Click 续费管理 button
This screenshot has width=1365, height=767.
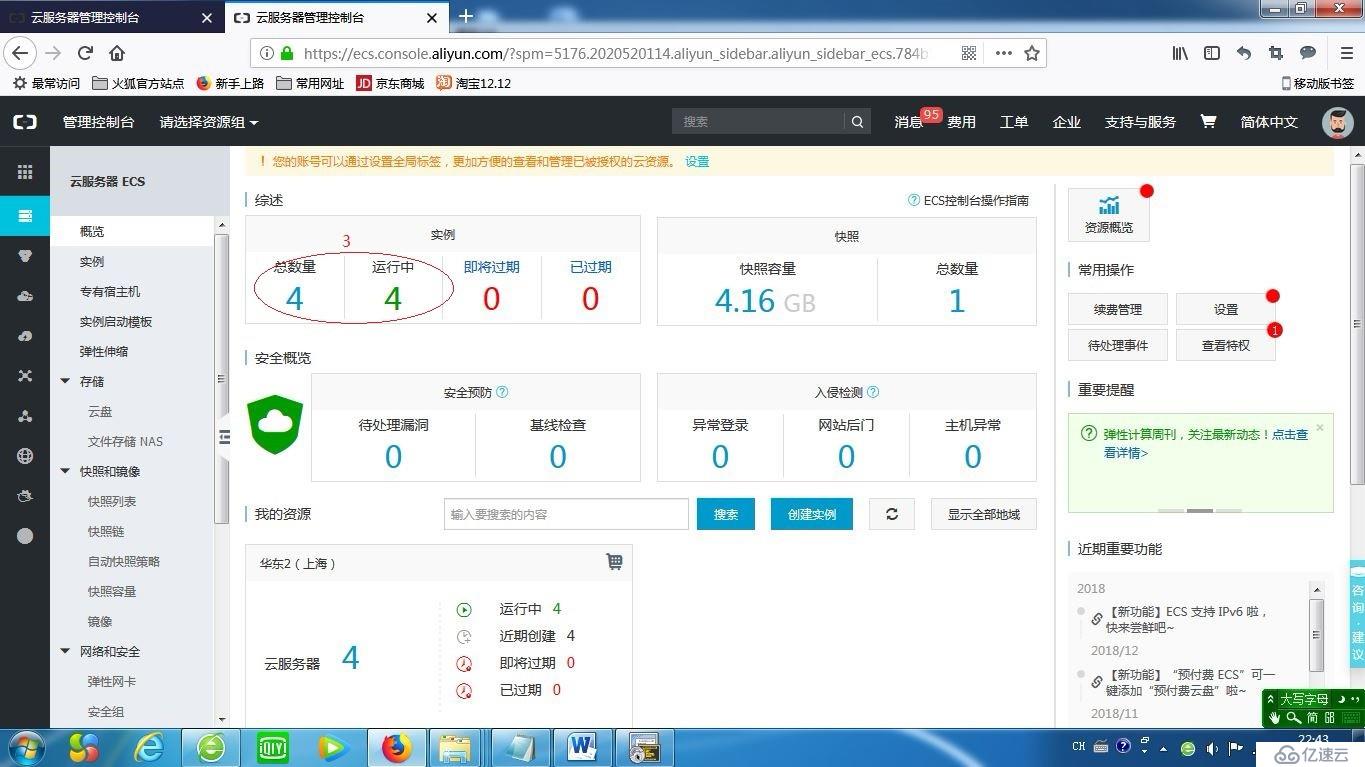pos(1118,309)
